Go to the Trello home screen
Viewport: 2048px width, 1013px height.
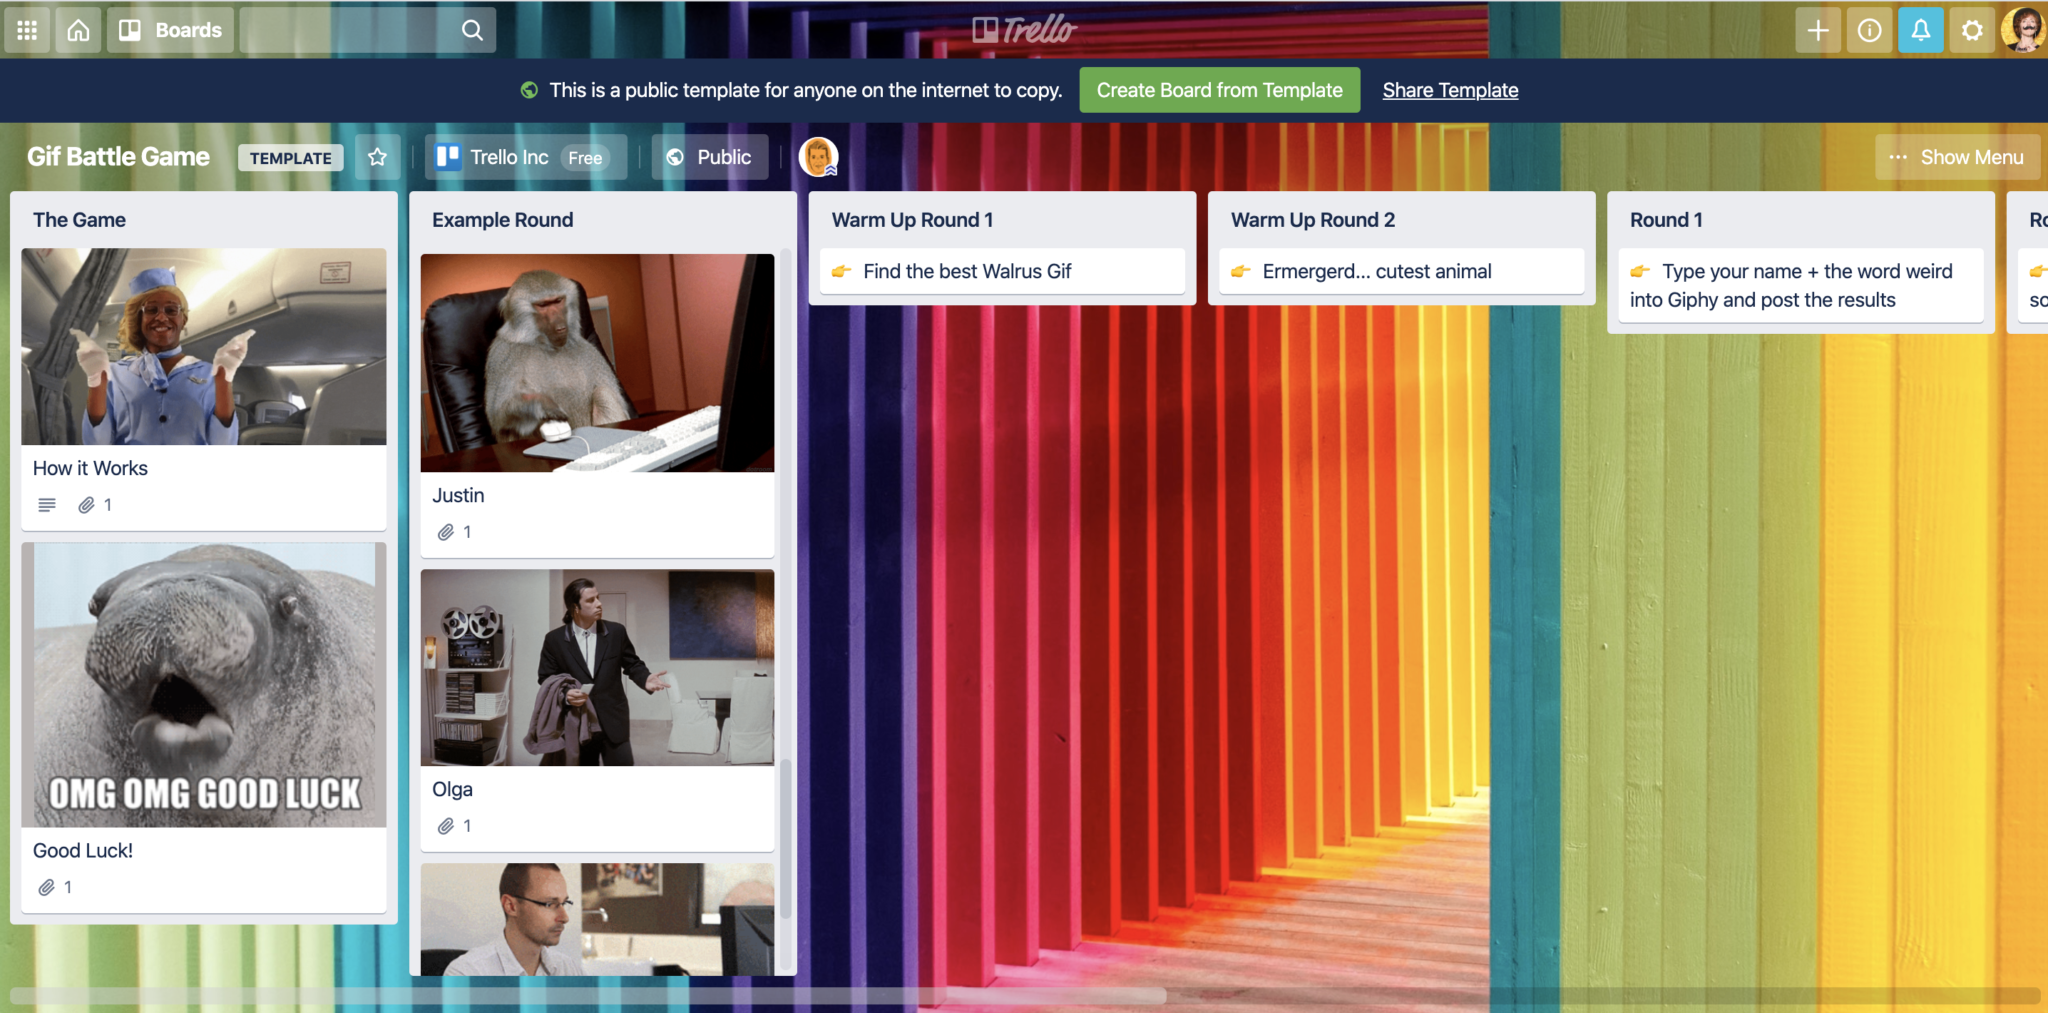(78, 29)
